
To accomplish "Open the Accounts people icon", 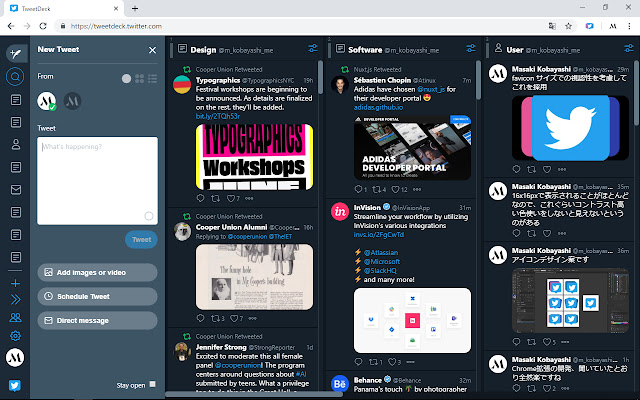I will [x=15, y=317].
